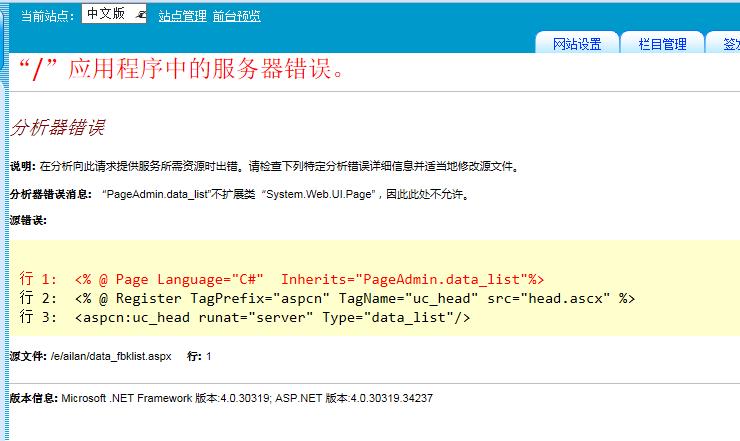Viewport: 740px width, 441px height.
Task: Click the italic 分析器错误 subheading
Action: 57,128
